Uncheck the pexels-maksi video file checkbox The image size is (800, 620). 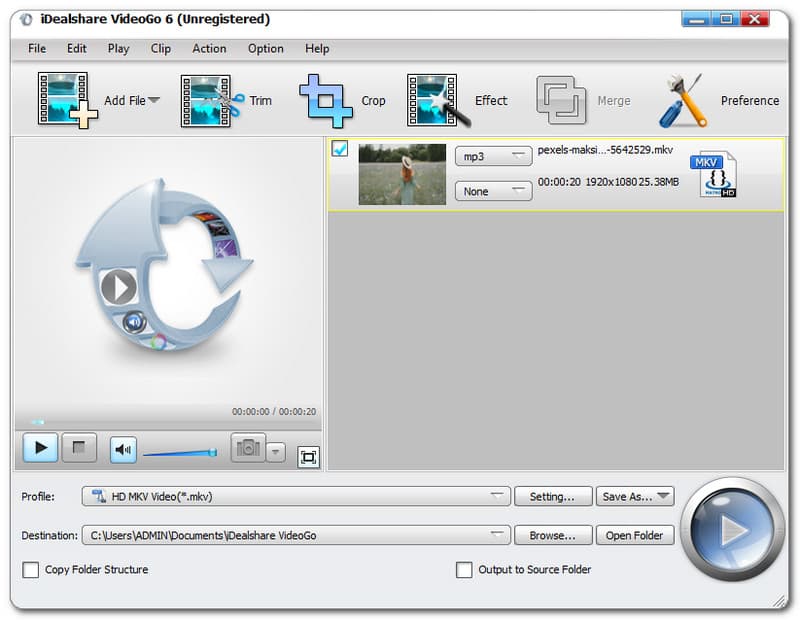(x=340, y=150)
